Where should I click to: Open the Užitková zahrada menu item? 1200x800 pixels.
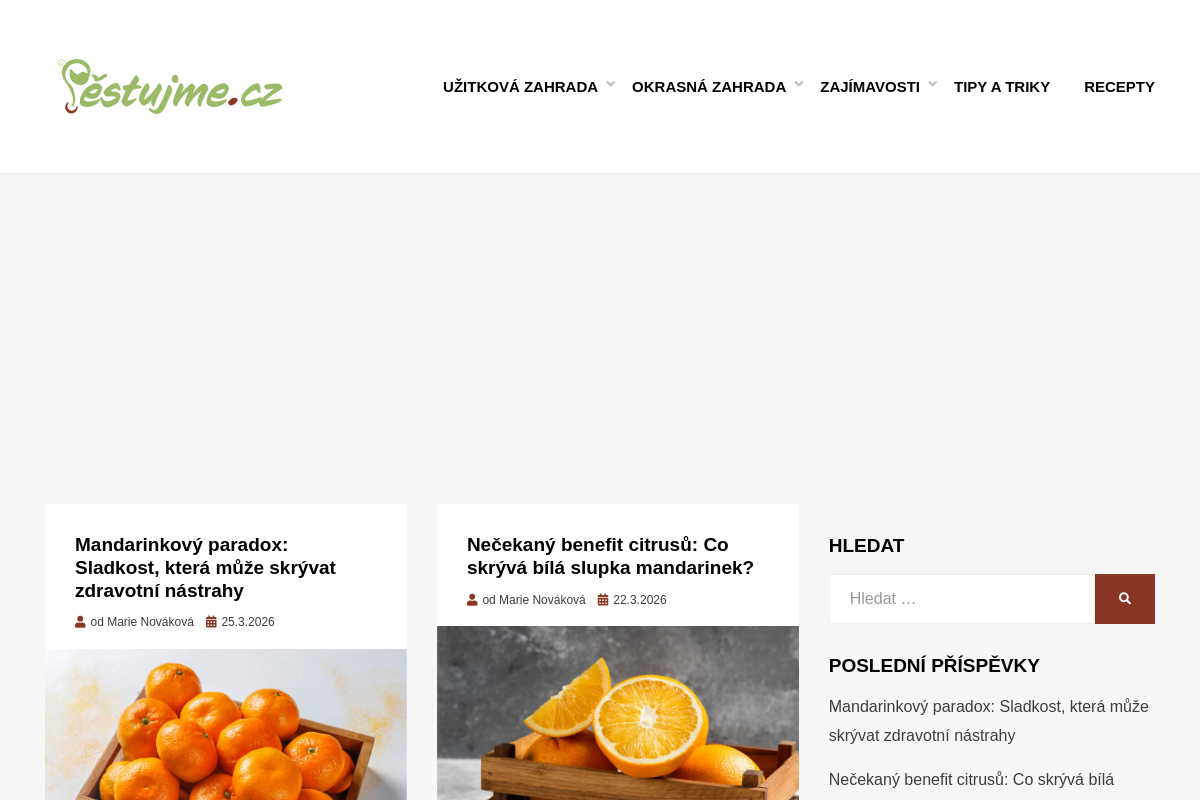520,87
